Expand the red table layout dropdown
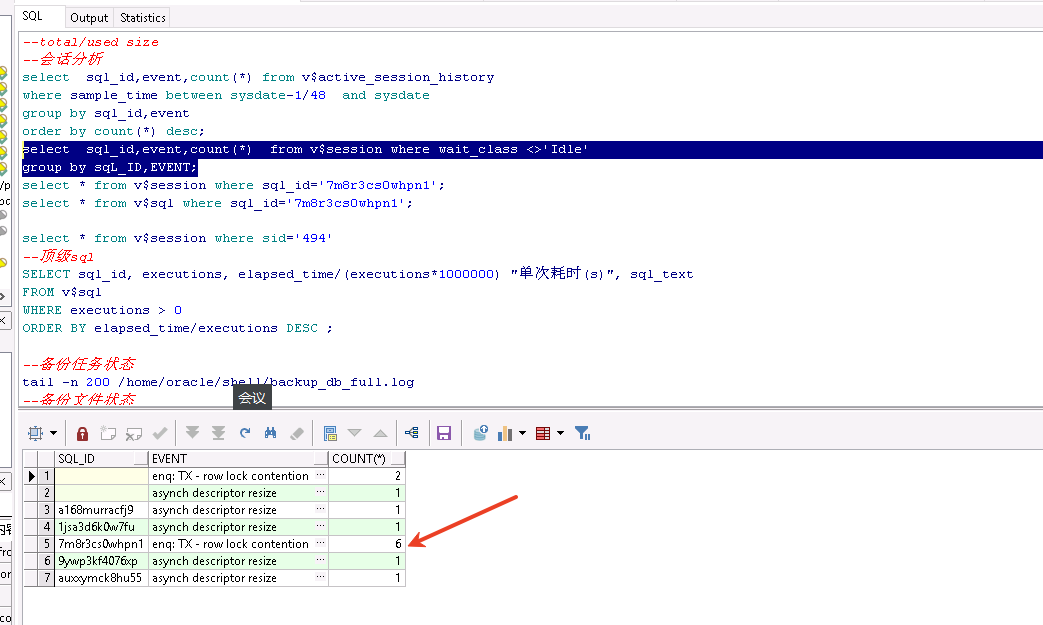This screenshot has height=625, width=1043. [560, 433]
